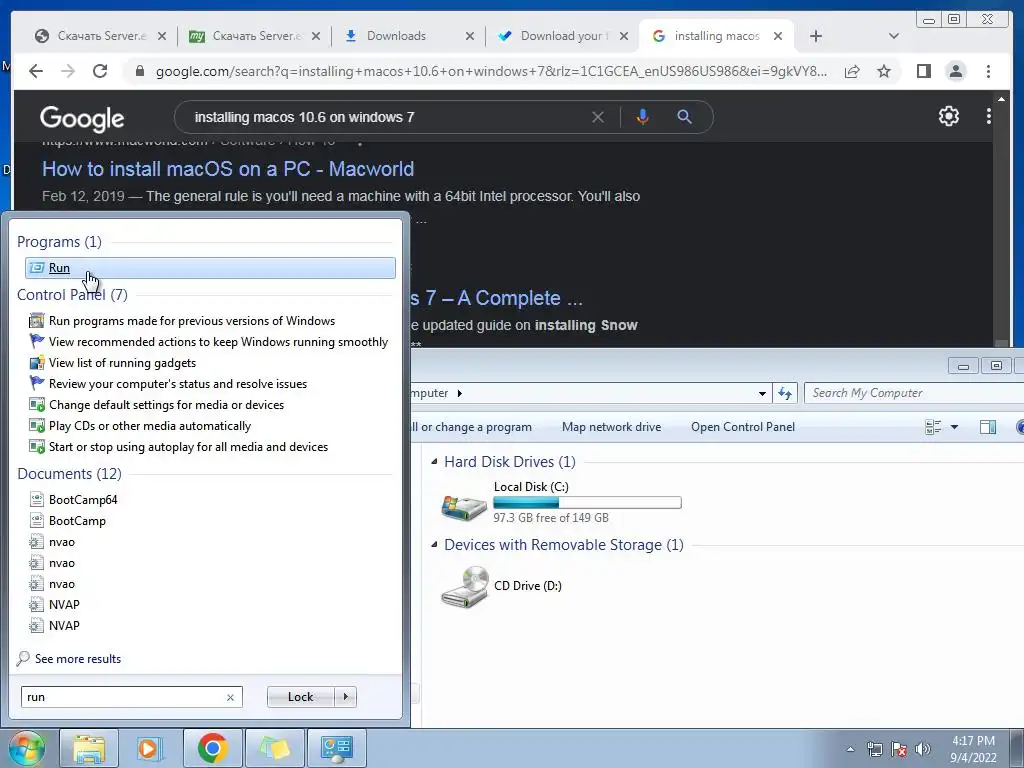Open address bar history dropdown in Explorer
1024x768 pixels.
(x=761, y=394)
